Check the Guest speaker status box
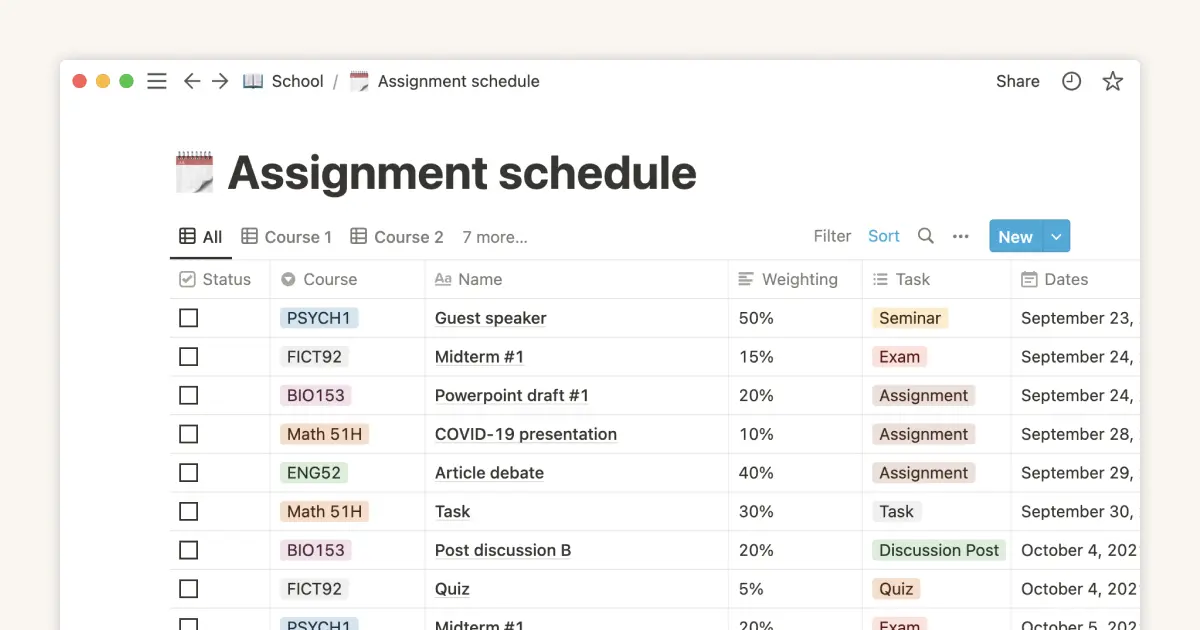The image size is (1200, 630). (188, 318)
